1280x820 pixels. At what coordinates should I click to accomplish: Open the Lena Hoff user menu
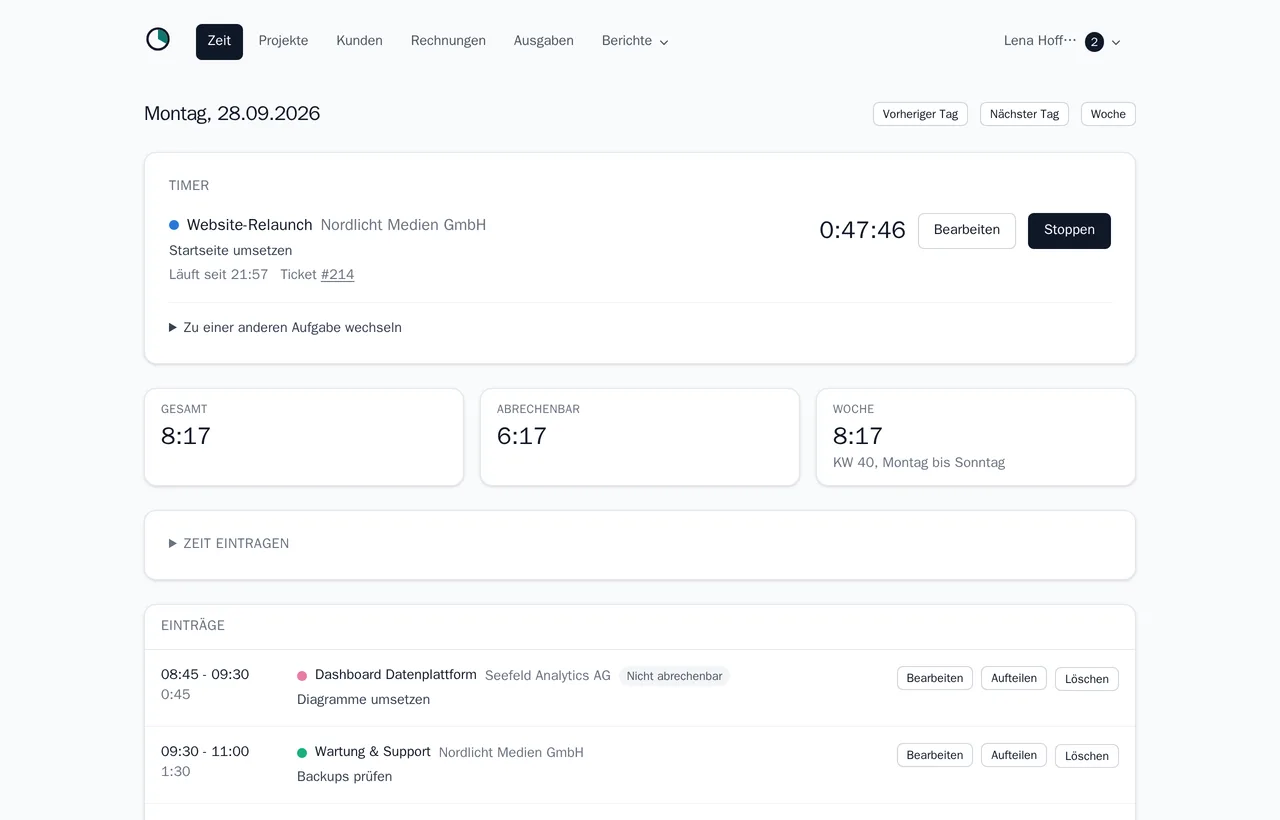(x=1062, y=42)
